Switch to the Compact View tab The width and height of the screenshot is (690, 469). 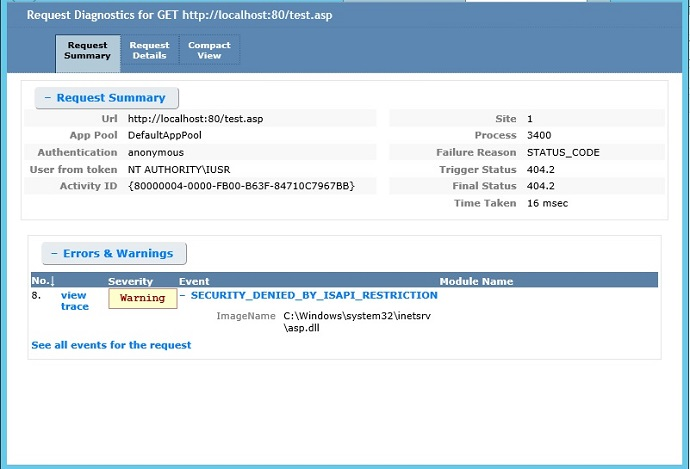coord(209,50)
